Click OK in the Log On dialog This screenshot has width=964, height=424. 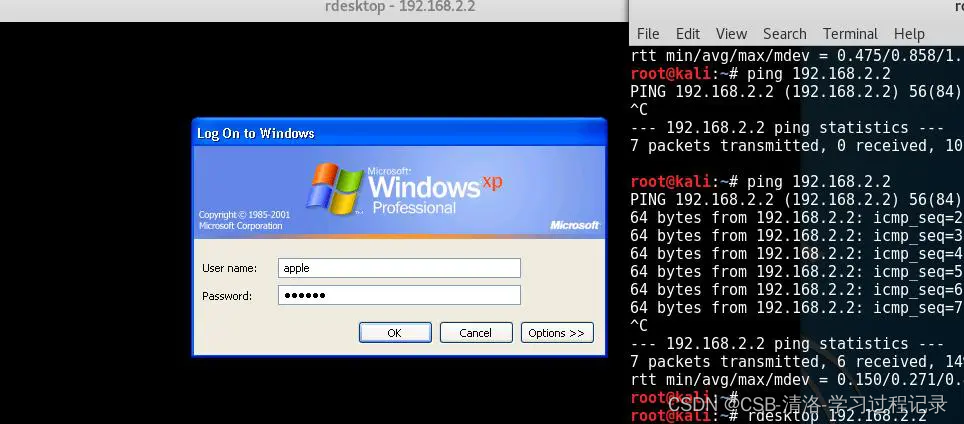[395, 332]
